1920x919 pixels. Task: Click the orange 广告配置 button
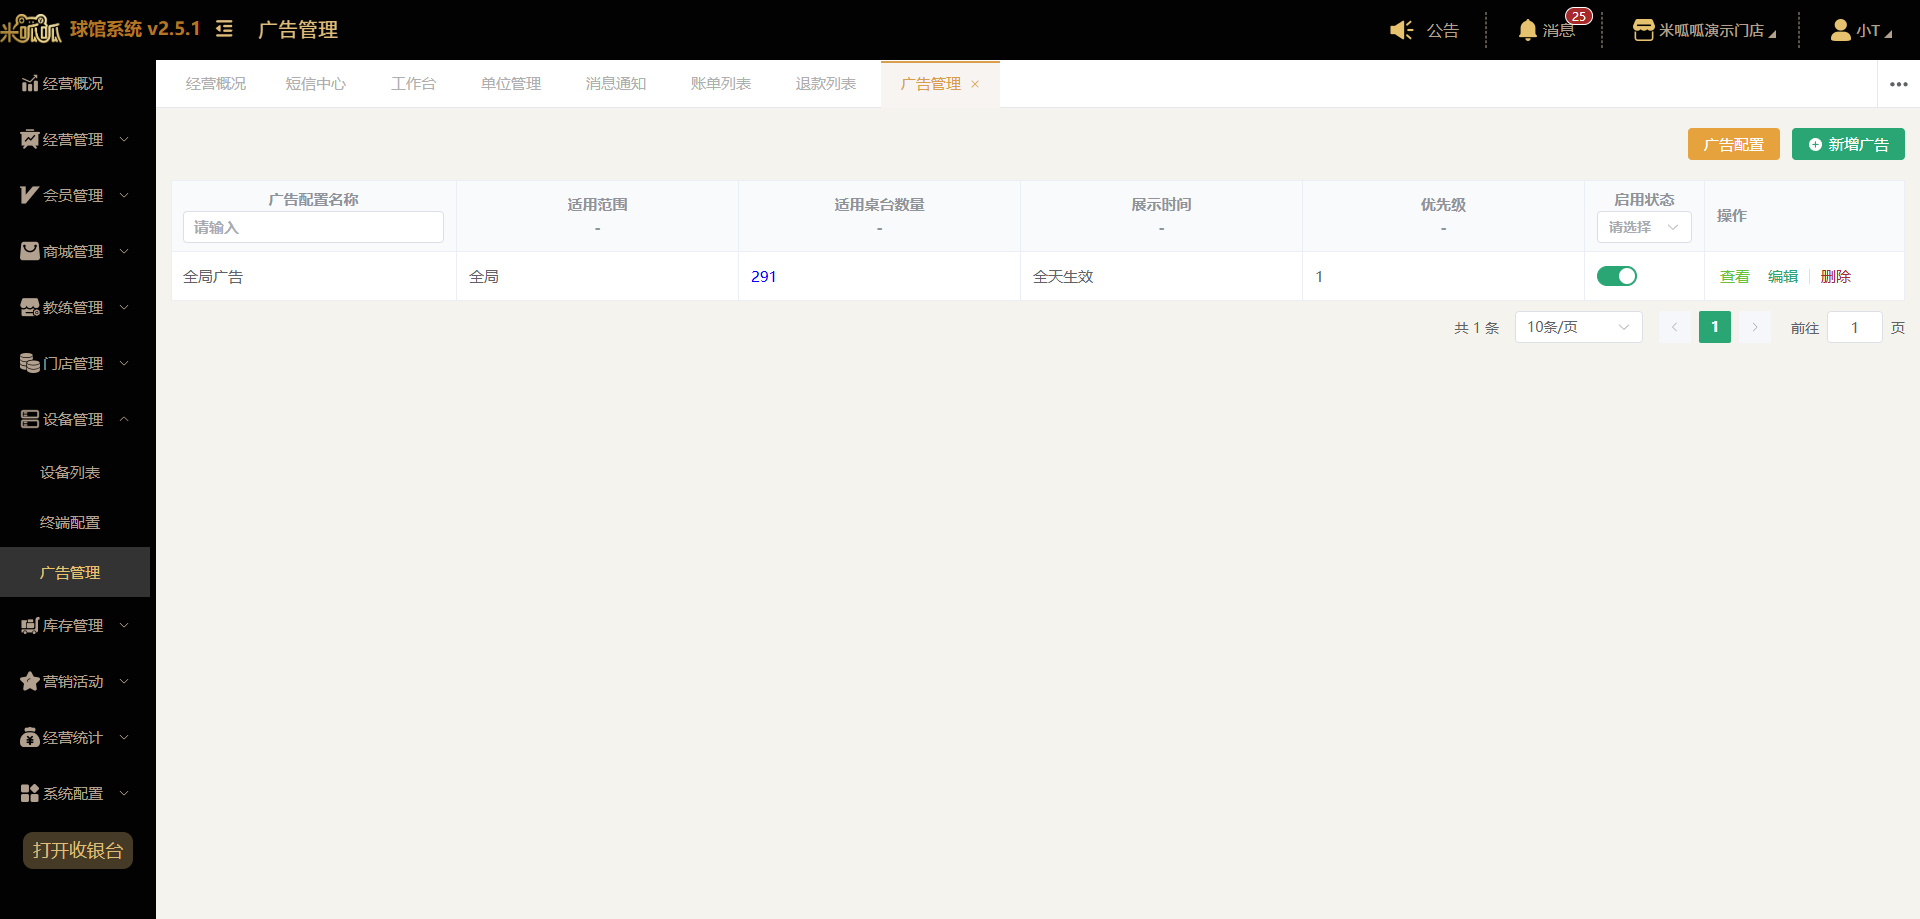tap(1734, 144)
